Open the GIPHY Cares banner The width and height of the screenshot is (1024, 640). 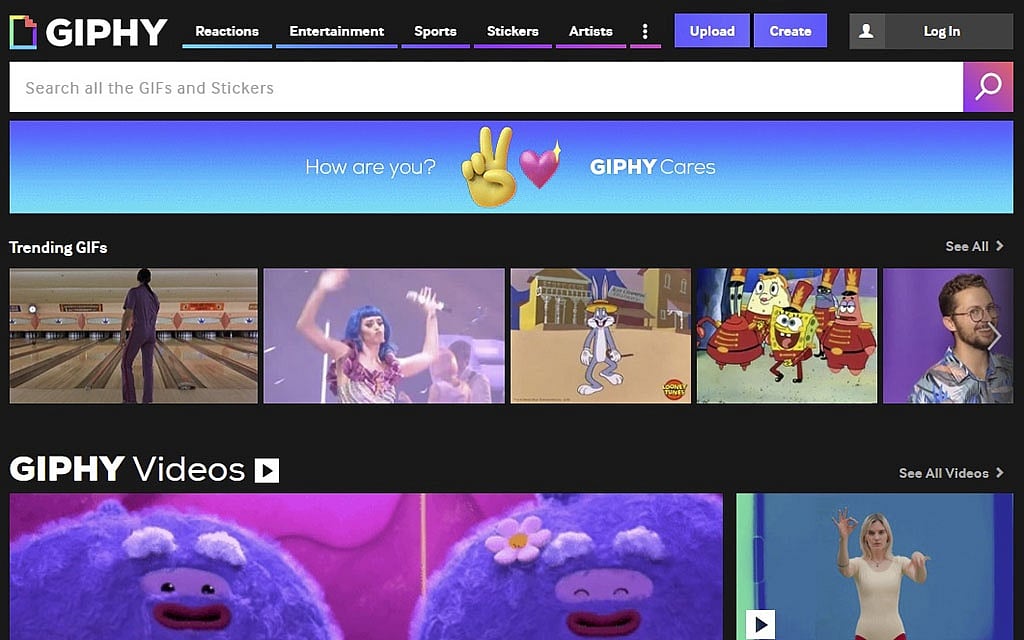(x=511, y=167)
